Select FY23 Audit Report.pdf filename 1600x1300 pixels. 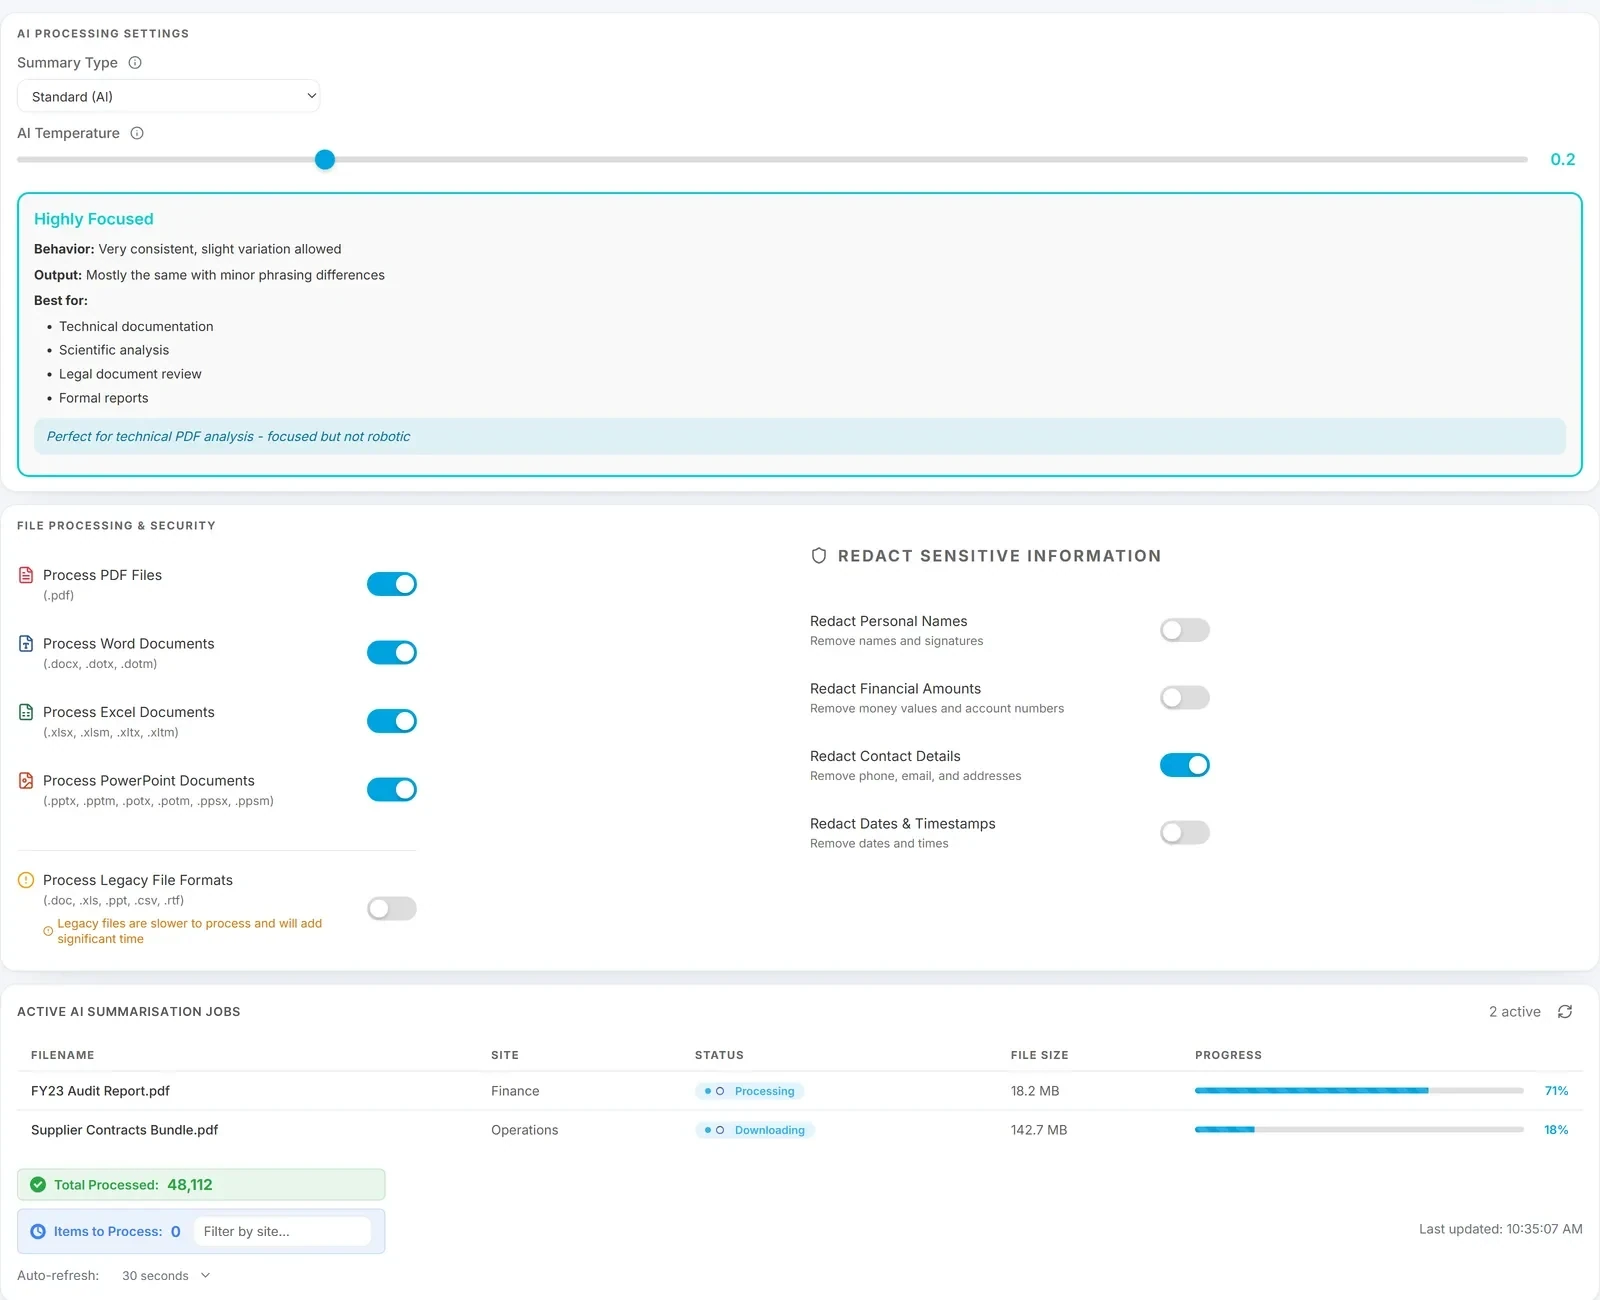(100, 1091)
